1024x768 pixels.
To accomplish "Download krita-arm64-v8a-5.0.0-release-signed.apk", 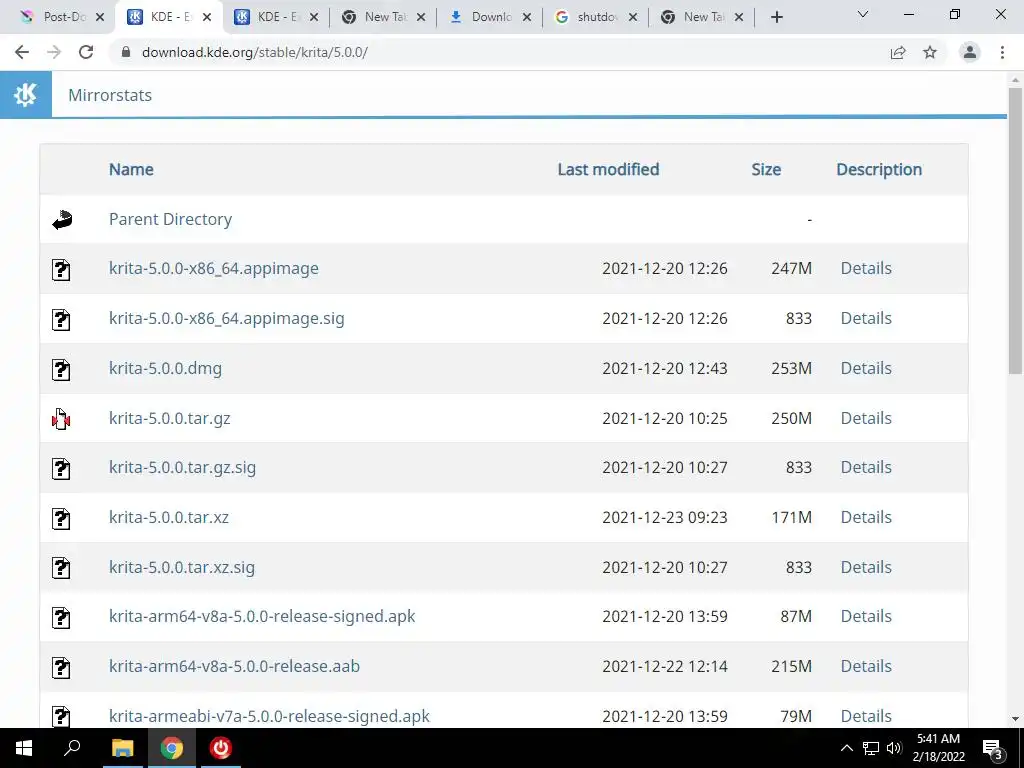I will click(262, 616).
